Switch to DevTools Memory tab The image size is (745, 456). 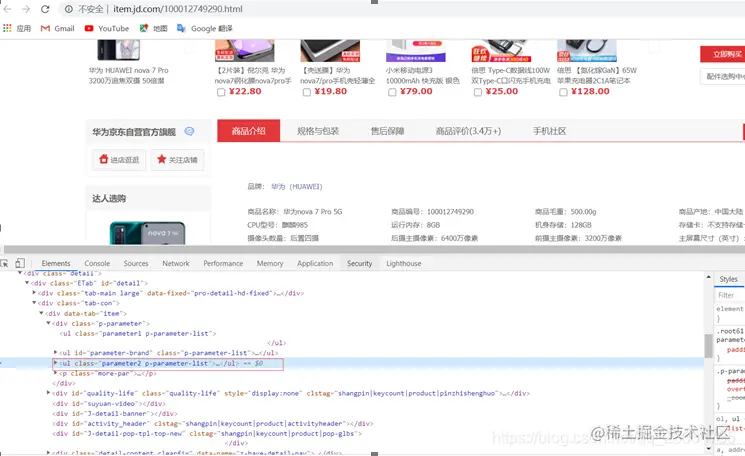[x=270, y=263]
